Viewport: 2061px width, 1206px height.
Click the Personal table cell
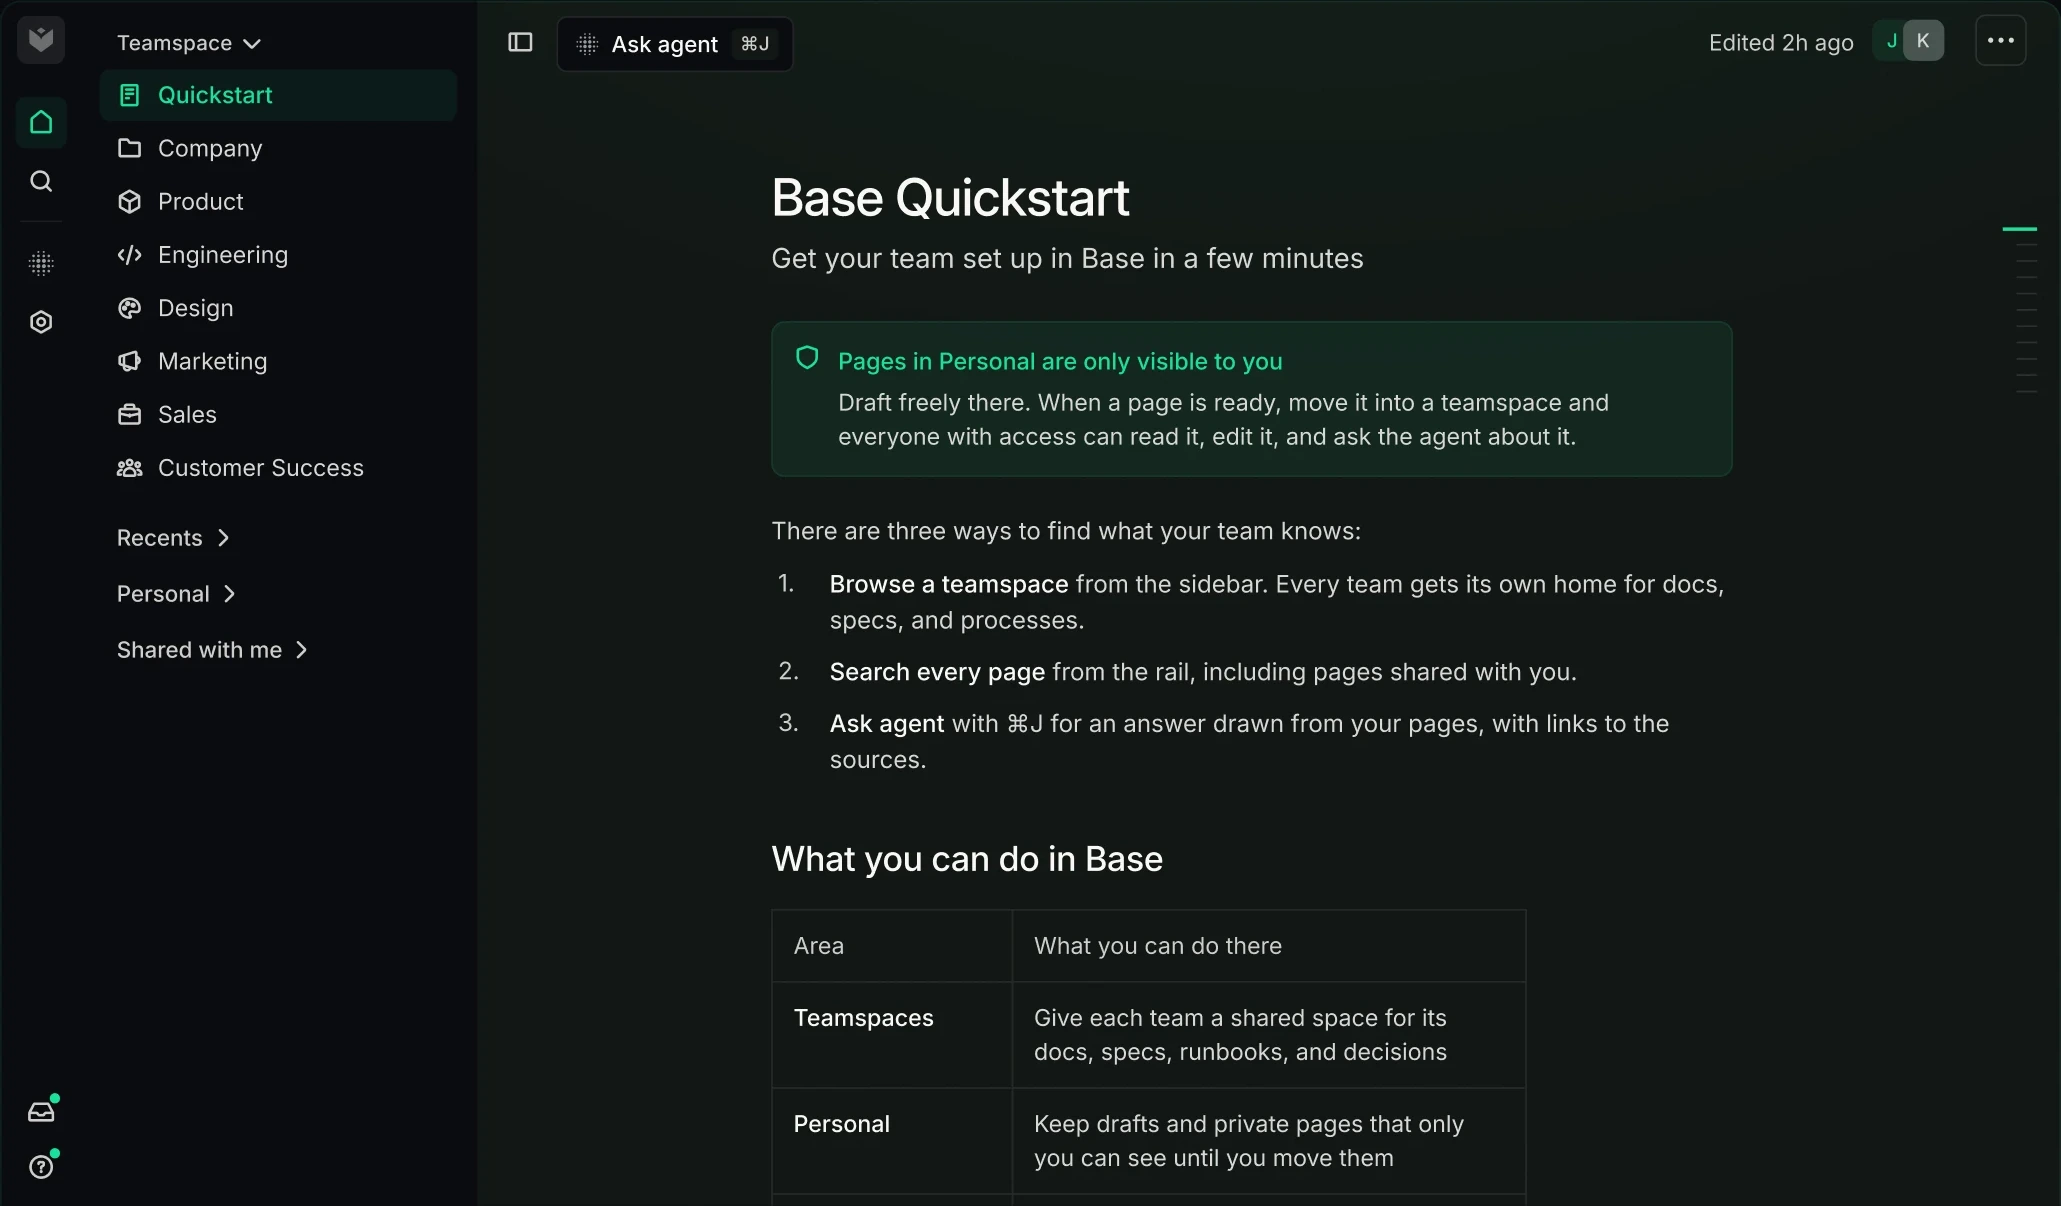click(892, 1141)
